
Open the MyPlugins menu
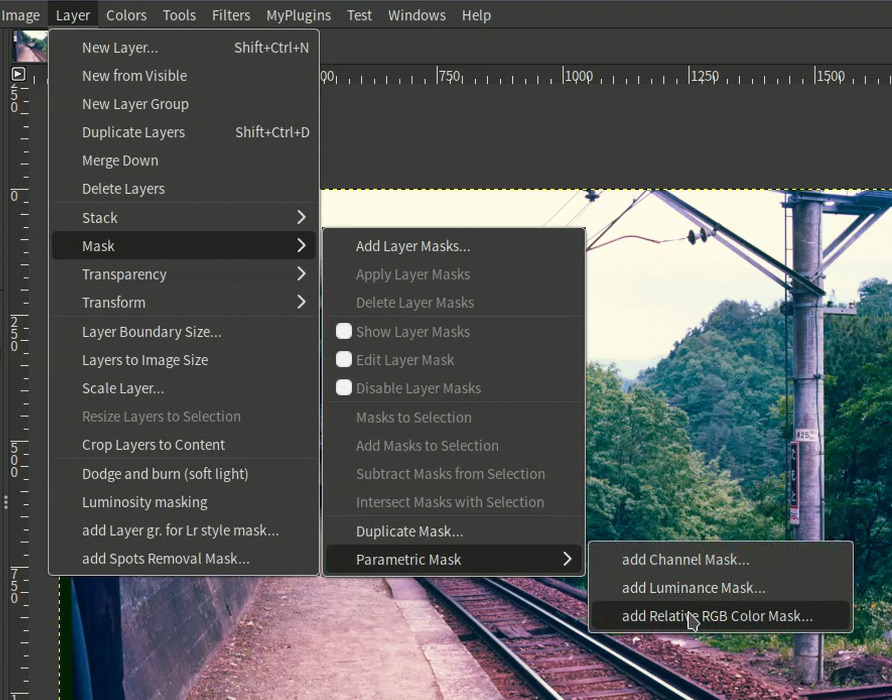point(299,15)
